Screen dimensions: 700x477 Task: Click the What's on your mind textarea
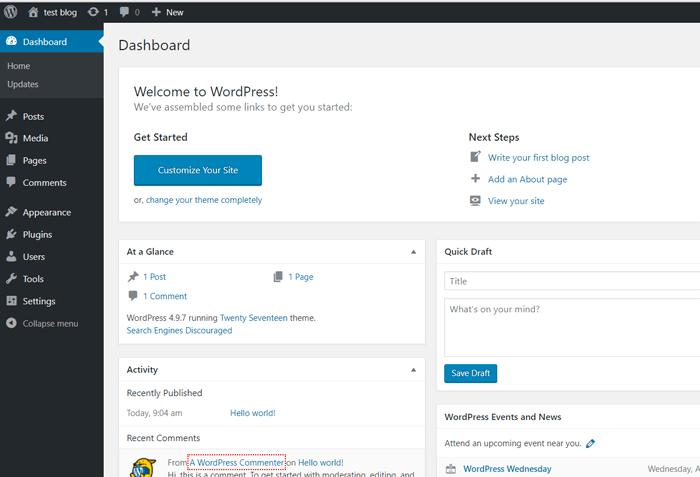(572, 327)
